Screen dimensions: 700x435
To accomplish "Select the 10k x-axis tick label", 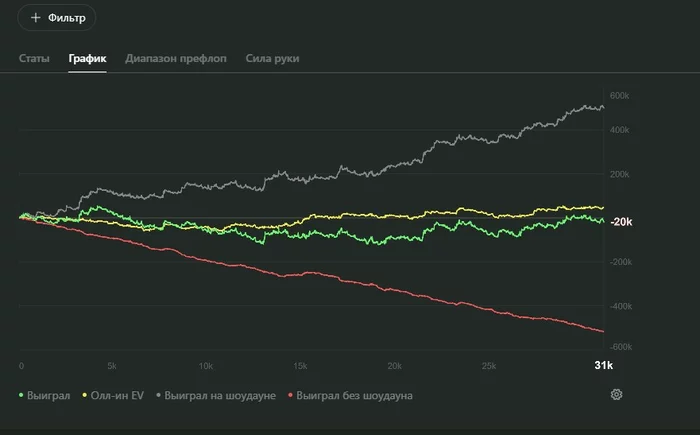I will (206, 366).
